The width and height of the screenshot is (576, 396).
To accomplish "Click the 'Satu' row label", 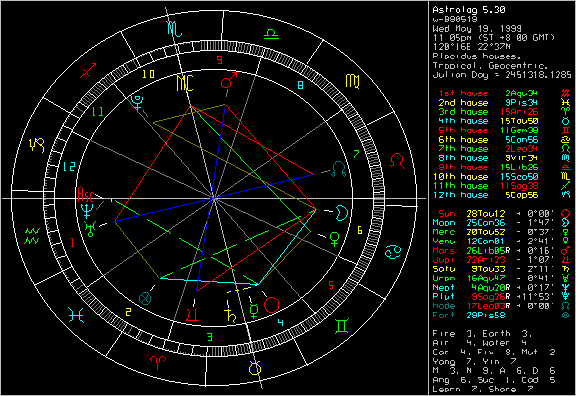I will pyautogui.click(x=444, y=269).
